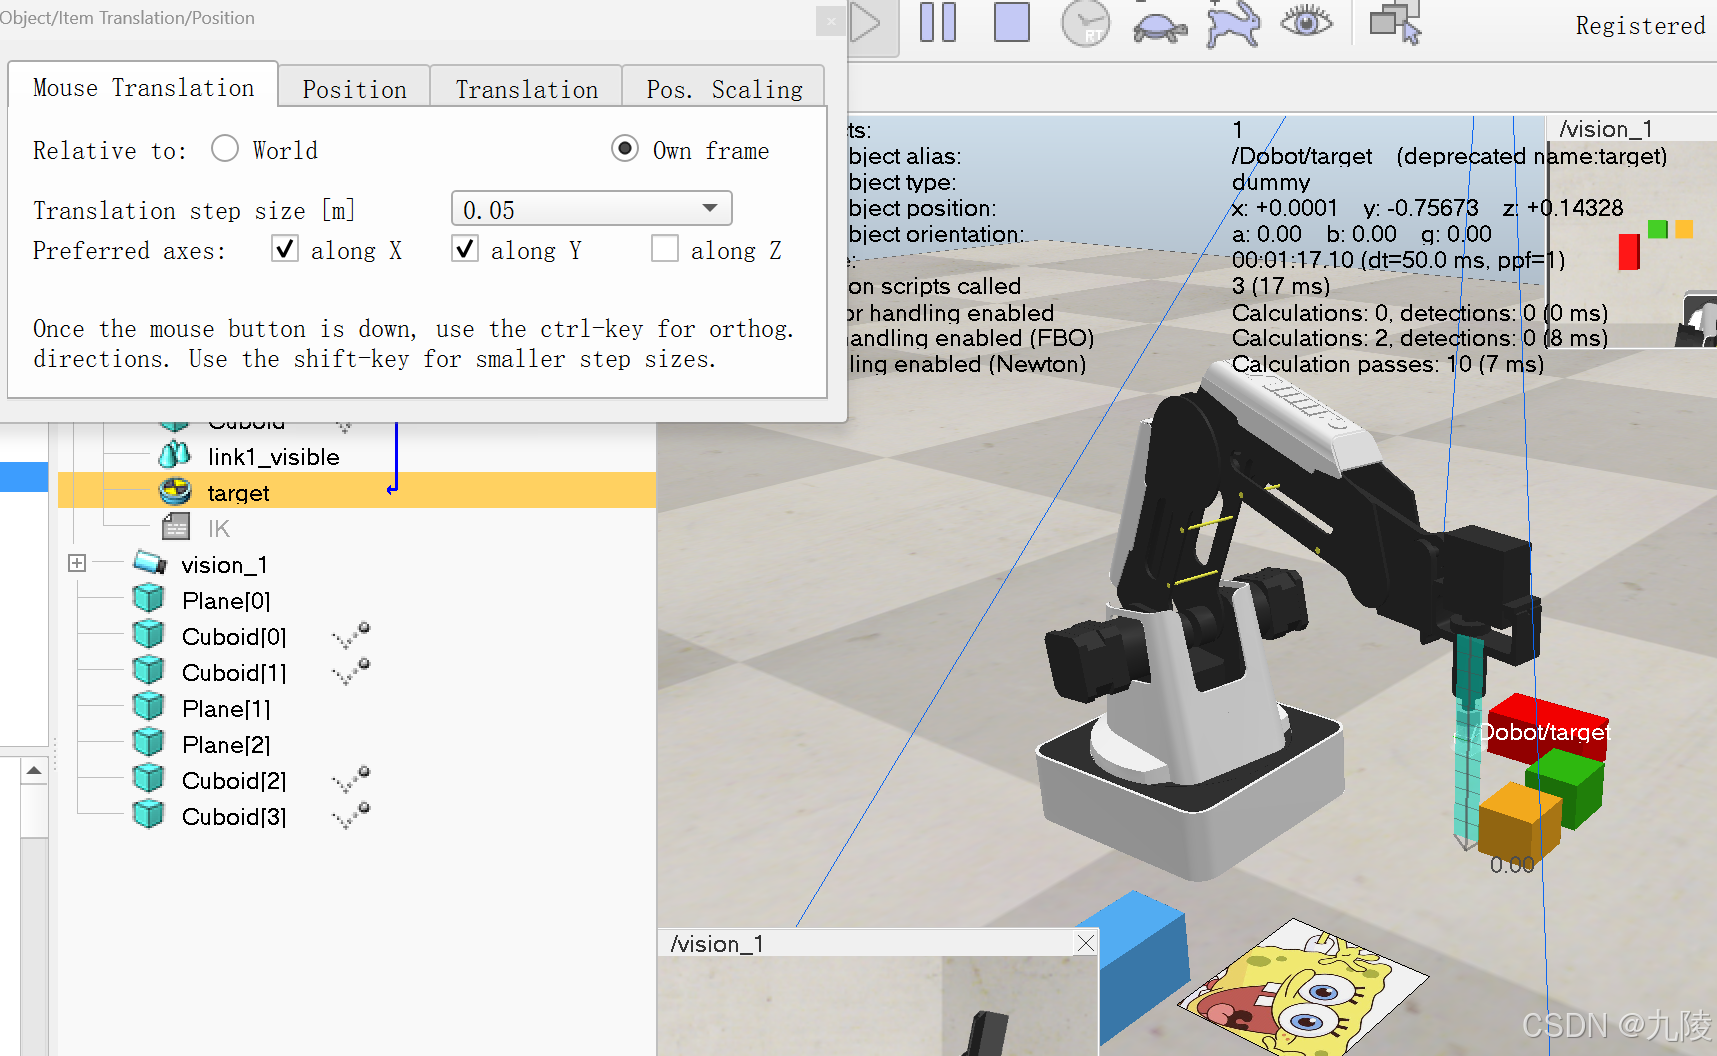Open translation step size dropdown
Screen dimensions: 1717x1056
[x=592, y=208]
